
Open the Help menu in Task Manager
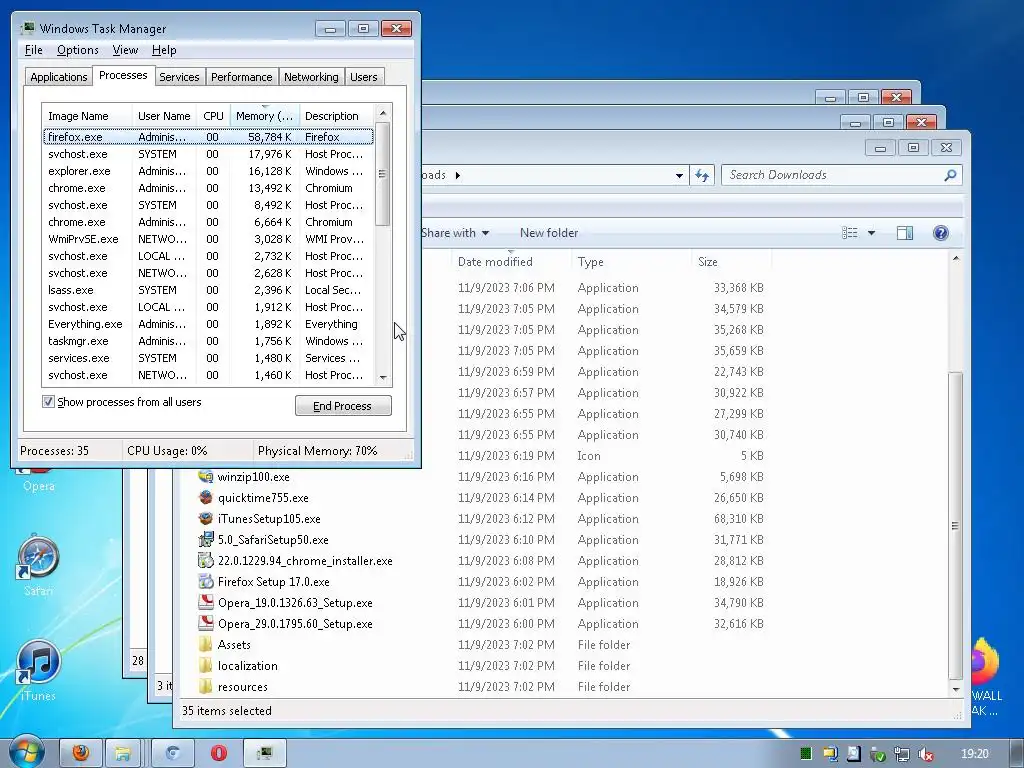164,50
